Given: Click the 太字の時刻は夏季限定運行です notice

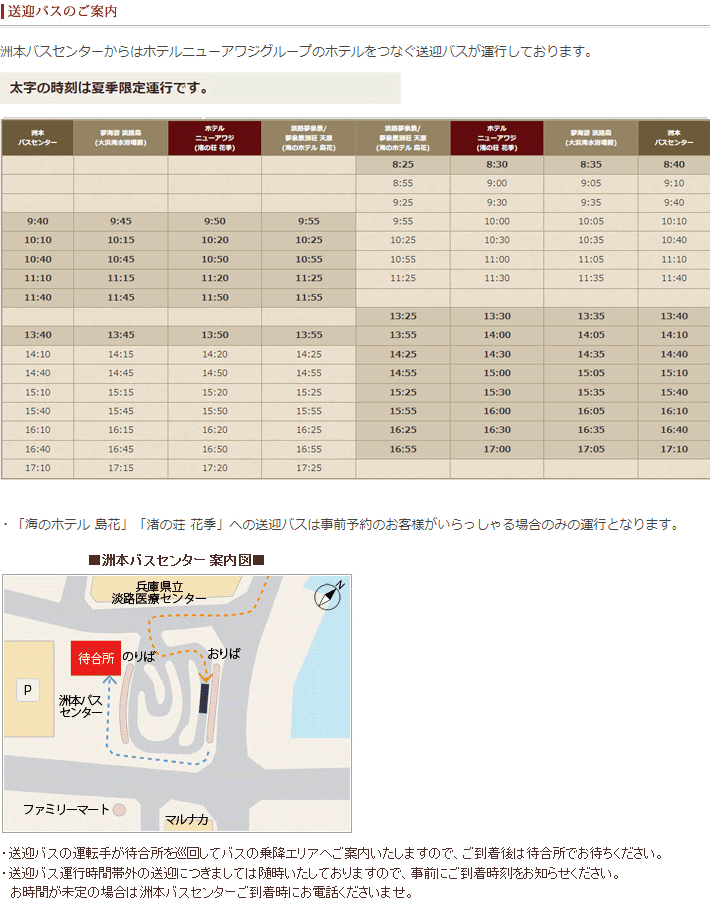Looking at the screenshot, I should pyautogui.click(x=109, y=88).
